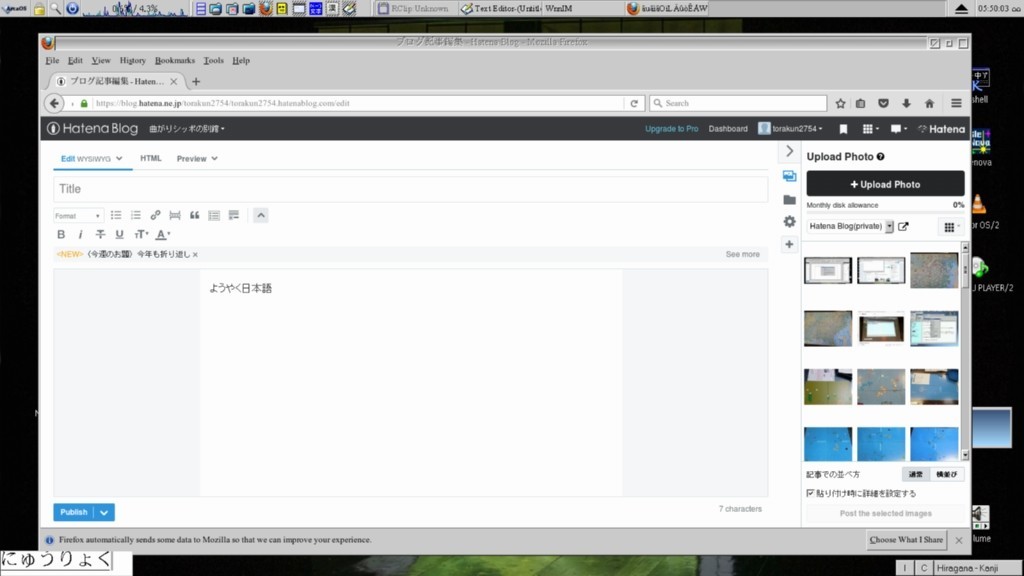This screenshot has width=1024, height=576.
Task: Switch to the HTML editing tab
Action: [151, 159]
